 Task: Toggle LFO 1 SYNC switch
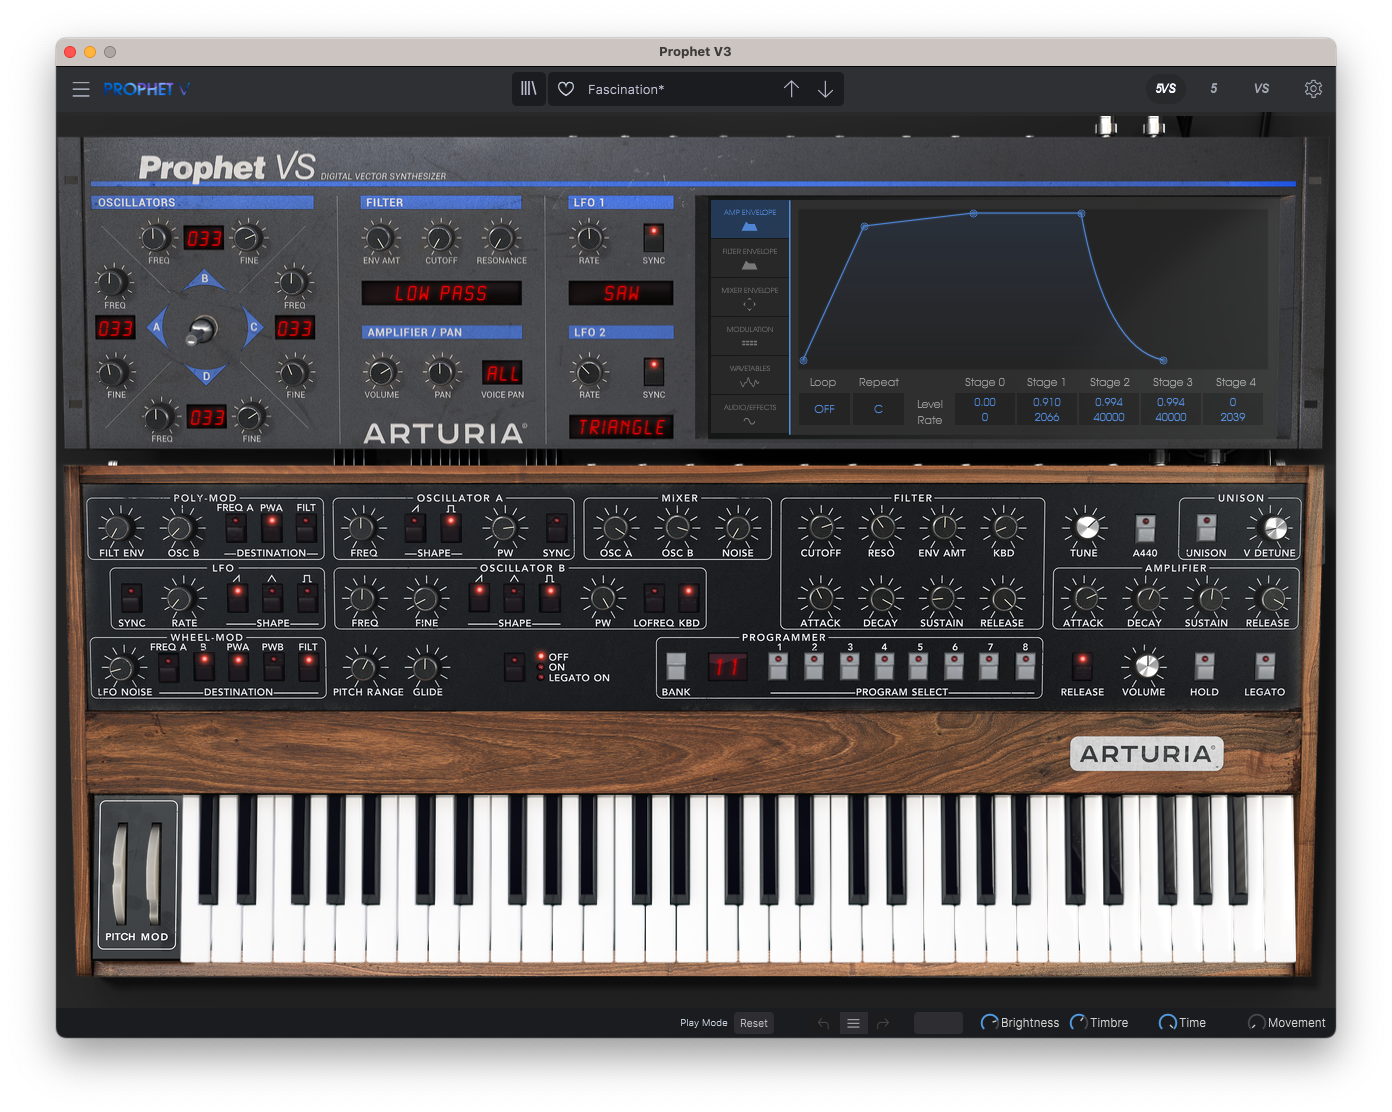click(x=653, y=238)
